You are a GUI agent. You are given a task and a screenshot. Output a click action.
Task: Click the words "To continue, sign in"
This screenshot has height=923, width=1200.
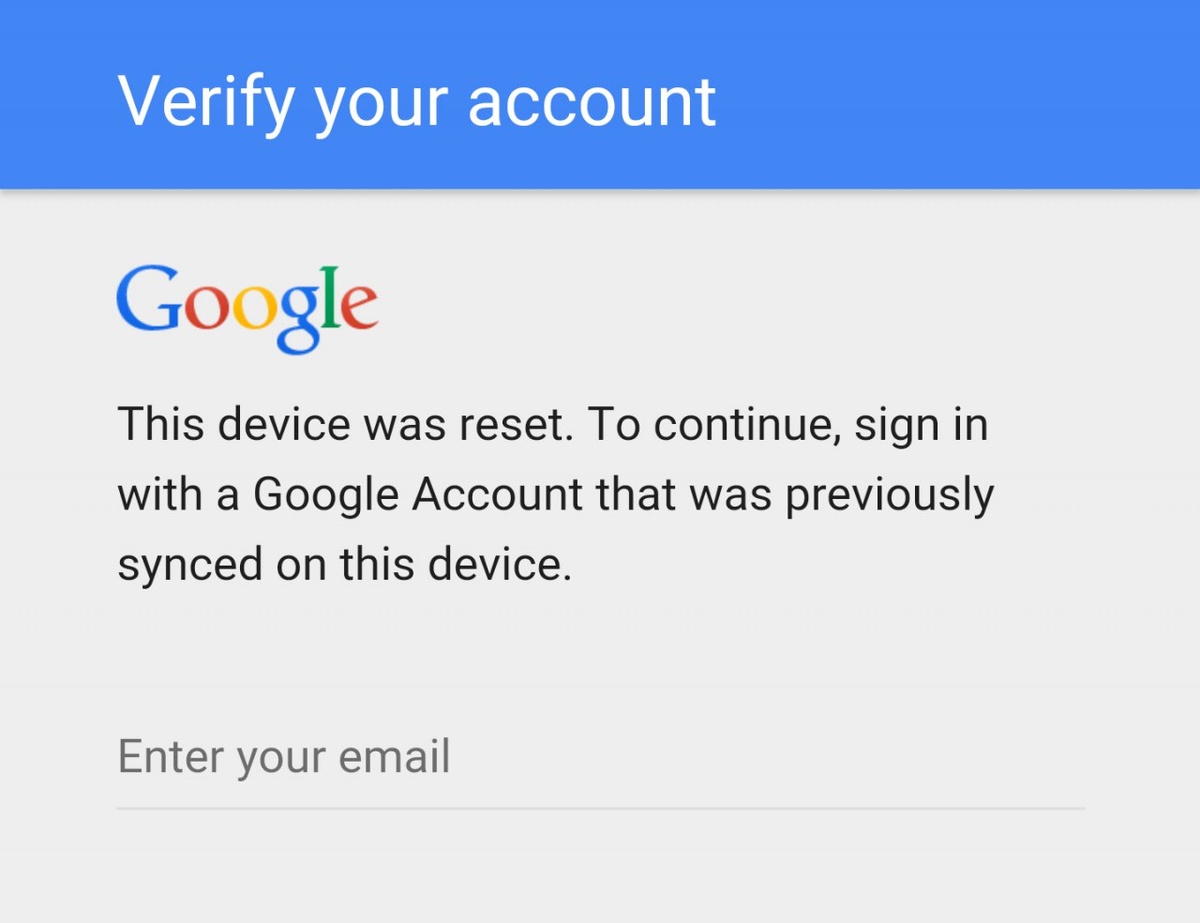pyautogui.click(x=787, y=425)
